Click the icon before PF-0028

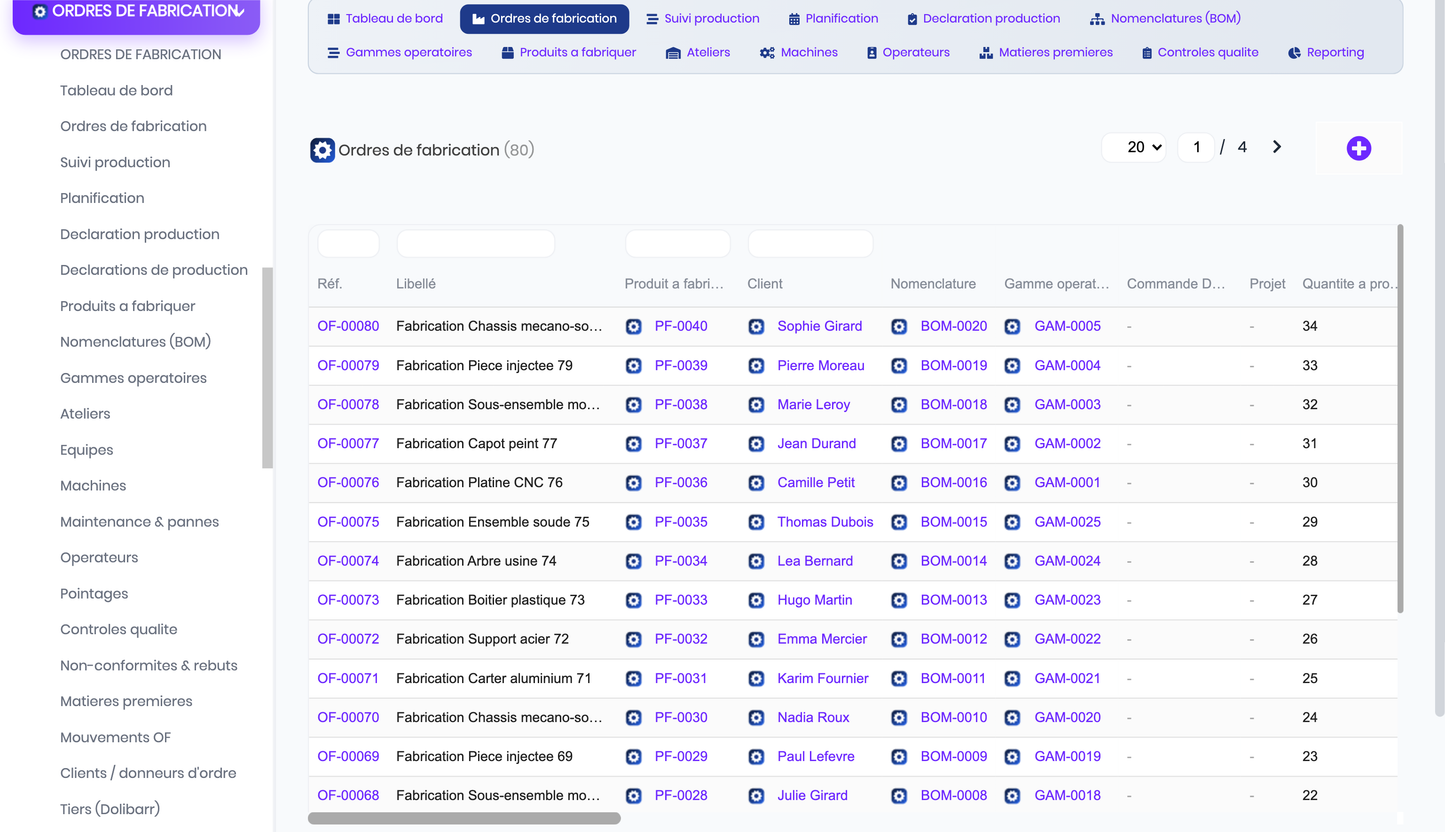[x=634, y=796]
